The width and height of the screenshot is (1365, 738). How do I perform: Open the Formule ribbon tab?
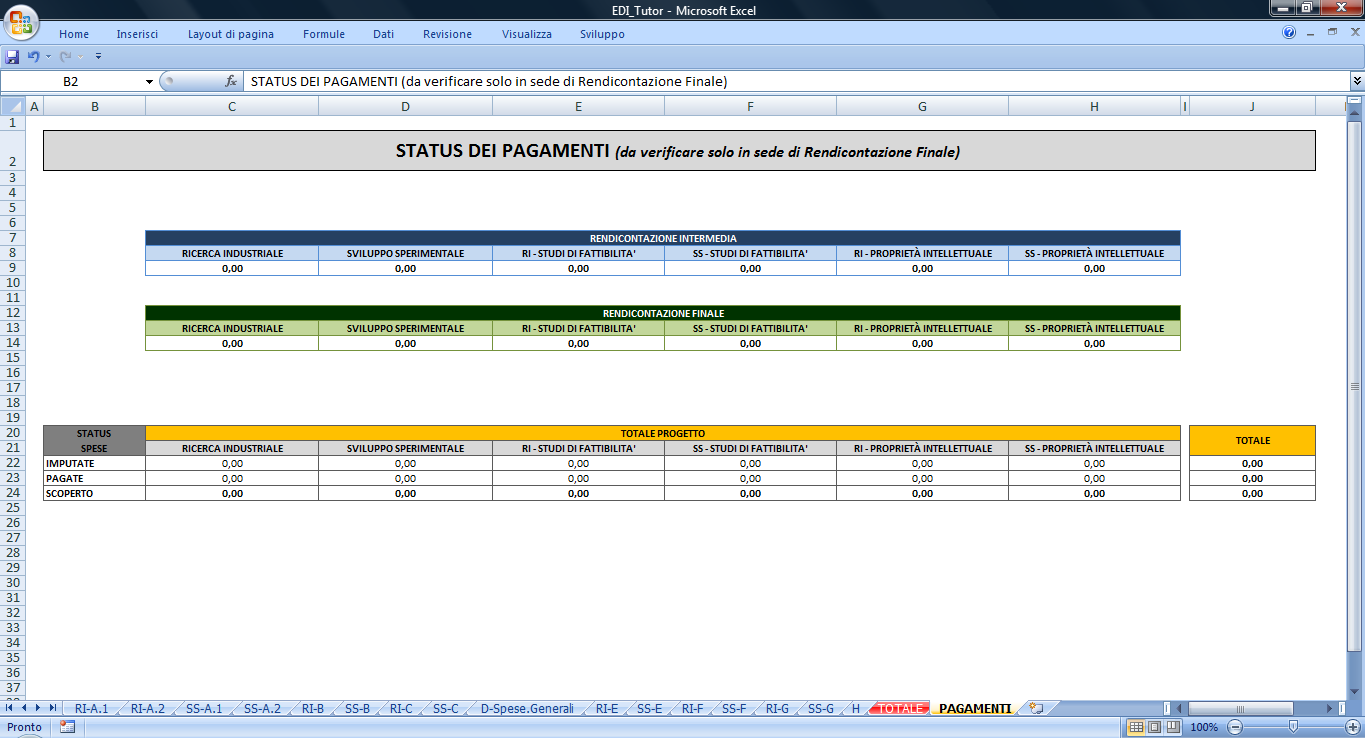point(324,34)
